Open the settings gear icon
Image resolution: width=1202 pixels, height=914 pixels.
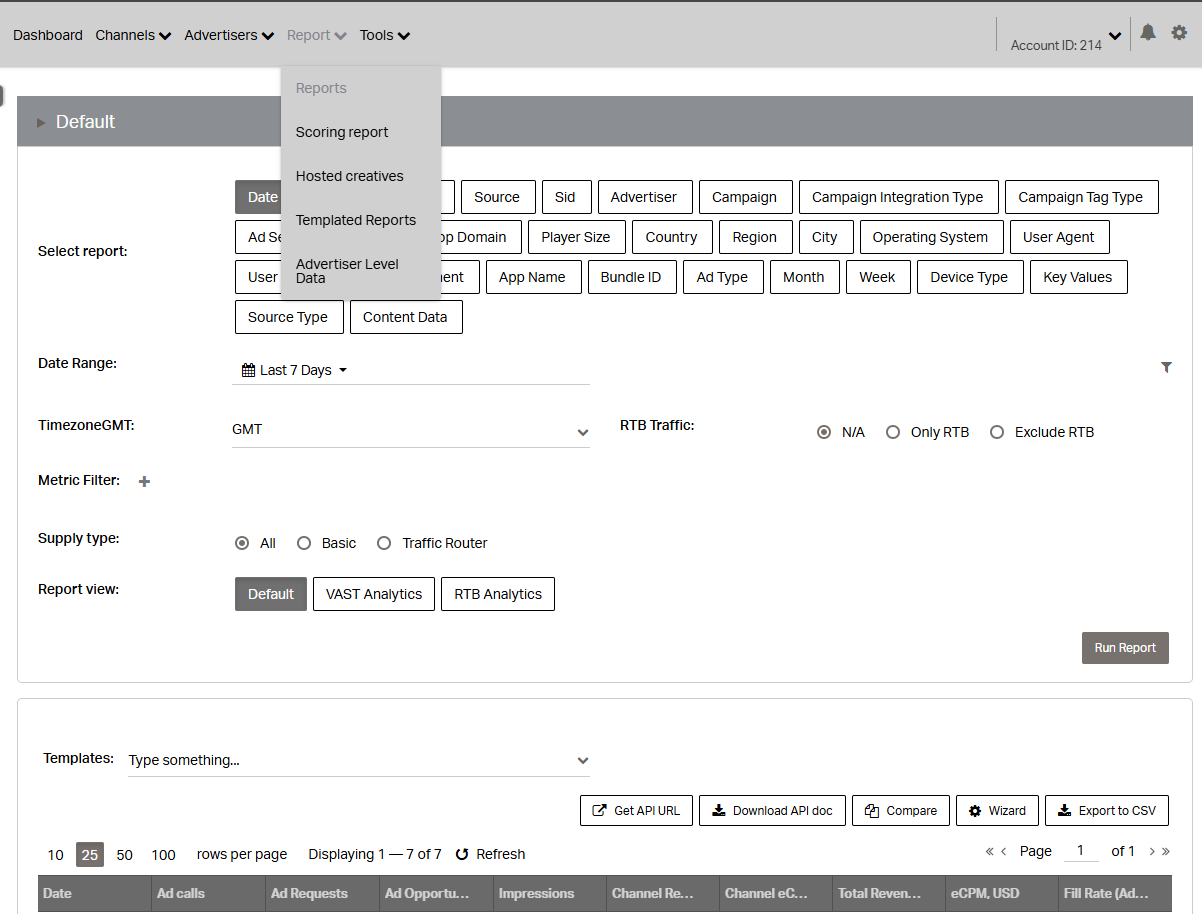point(1179,32)
